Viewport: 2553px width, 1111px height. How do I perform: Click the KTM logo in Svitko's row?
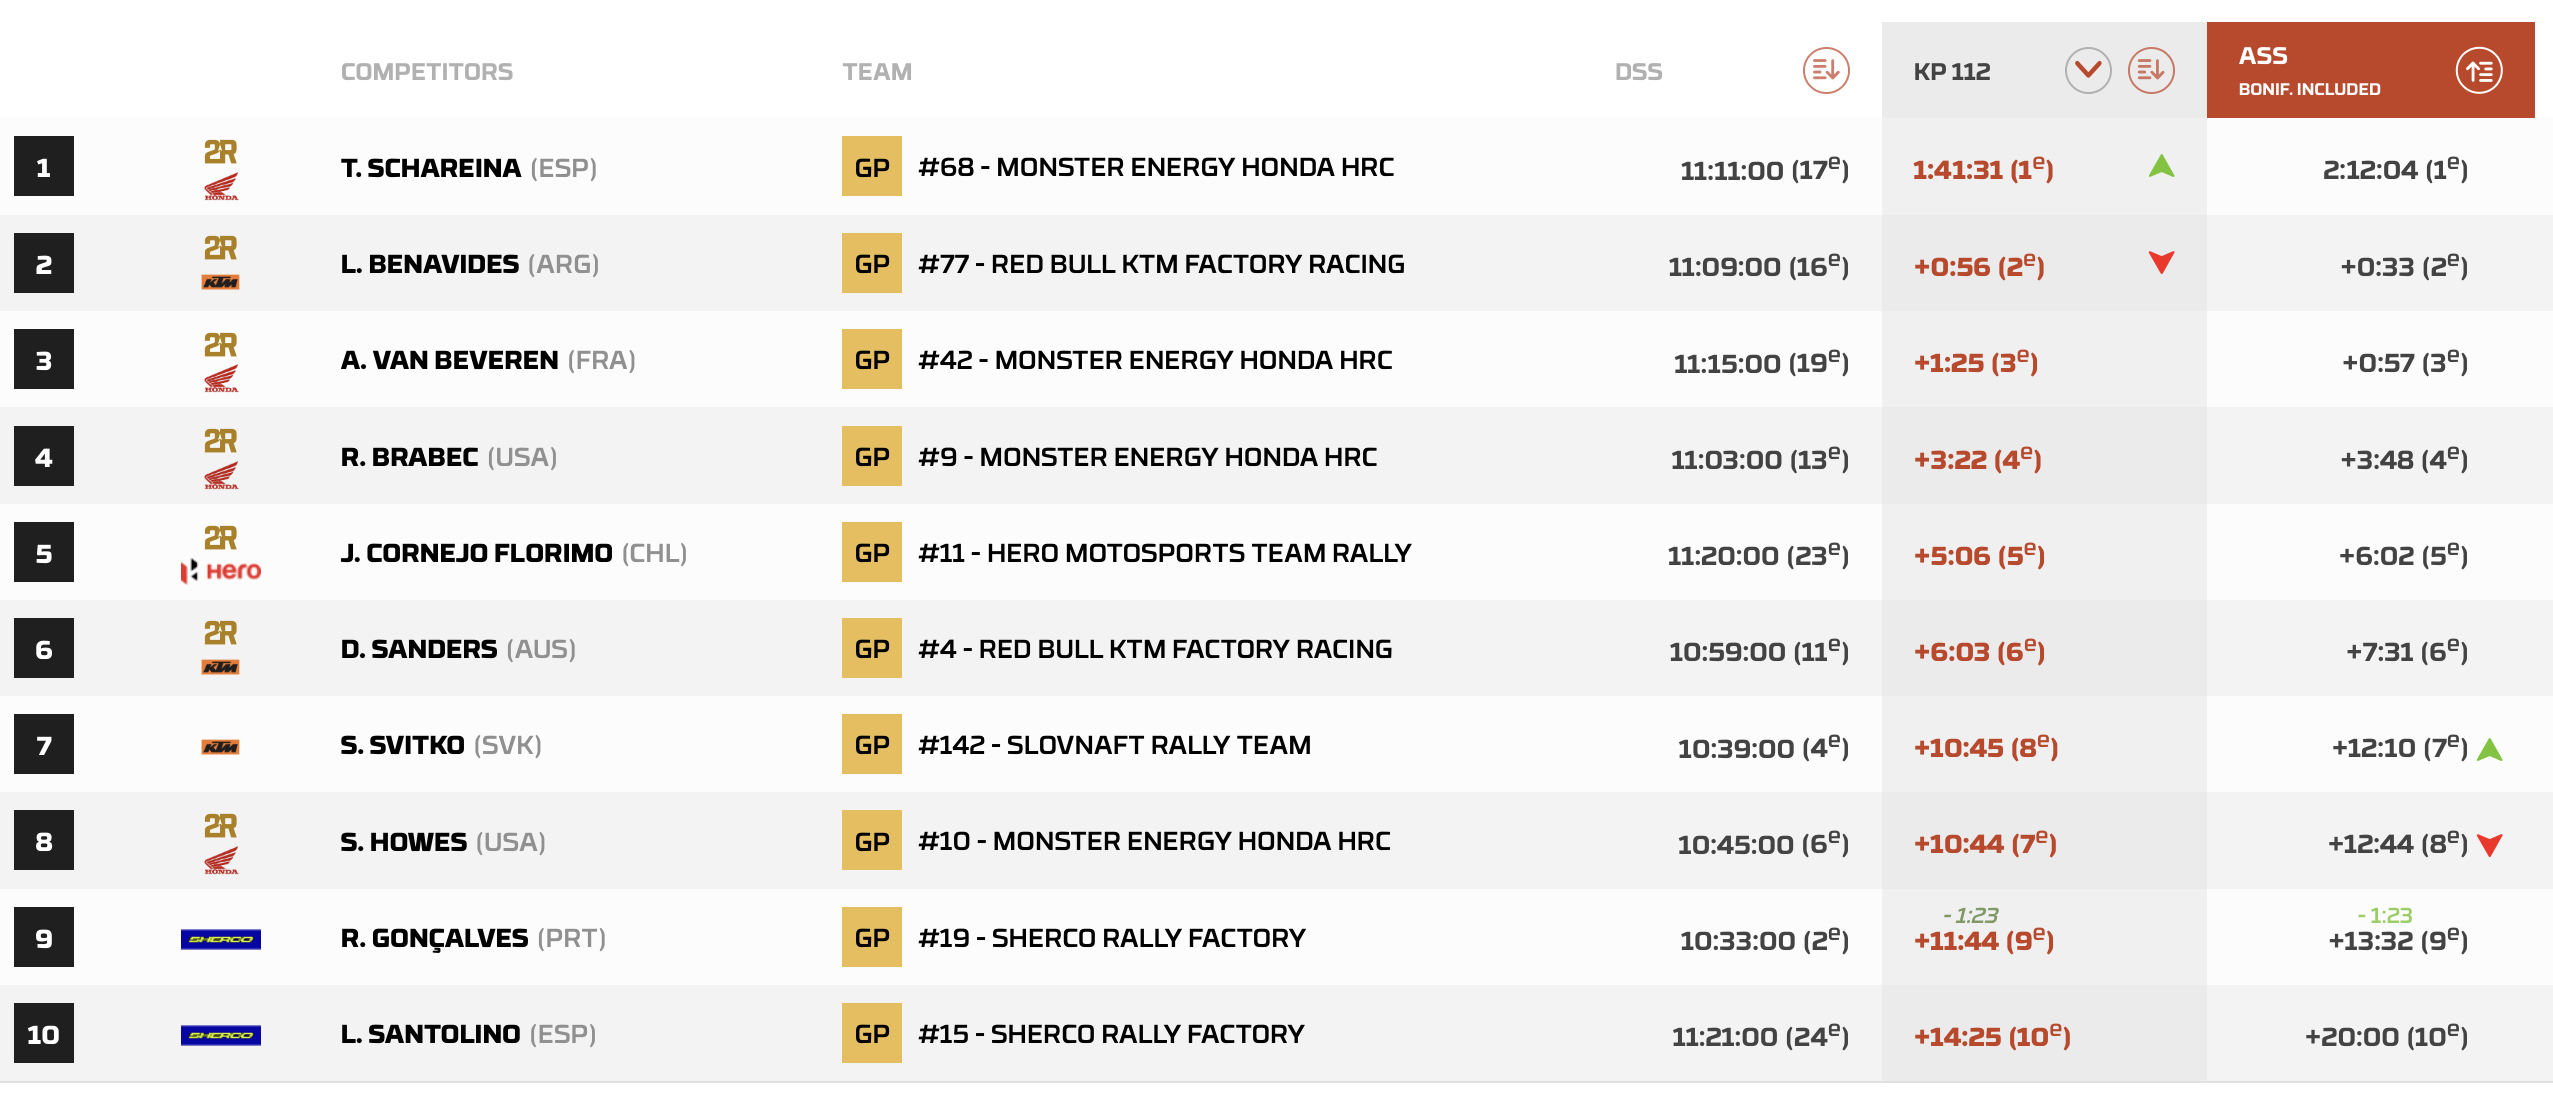(x=221, y=747)
